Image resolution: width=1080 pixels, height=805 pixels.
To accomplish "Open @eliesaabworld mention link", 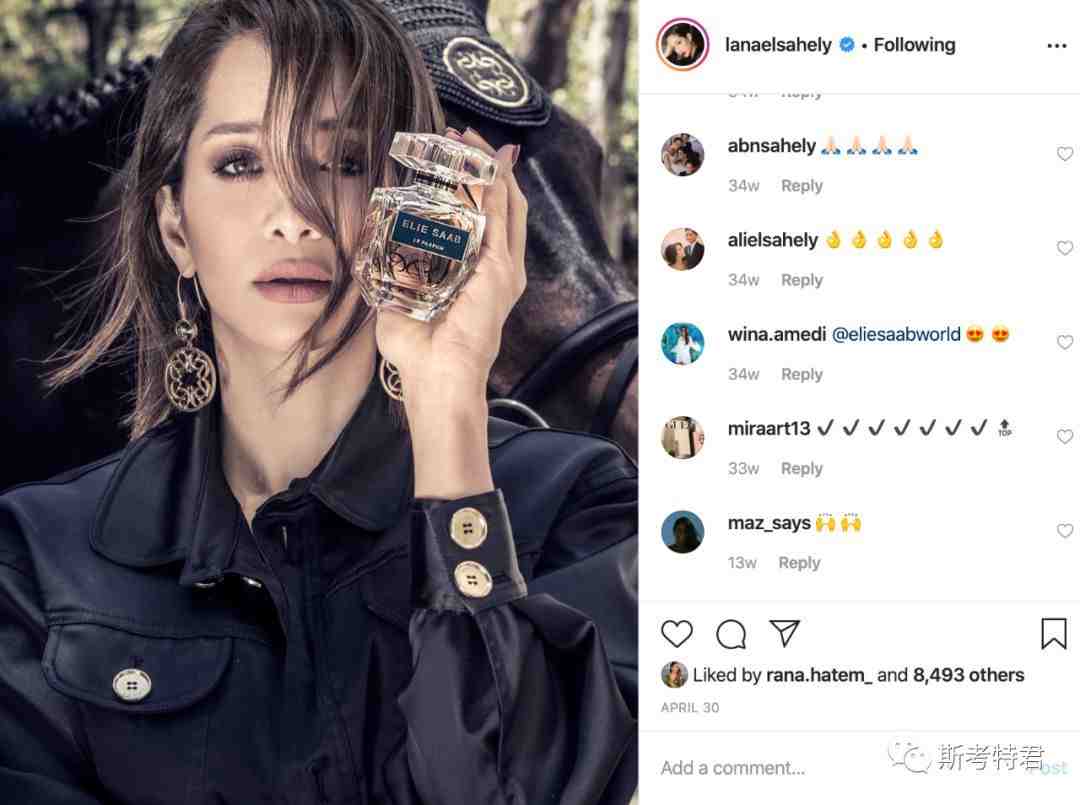I will click(895, 335).
